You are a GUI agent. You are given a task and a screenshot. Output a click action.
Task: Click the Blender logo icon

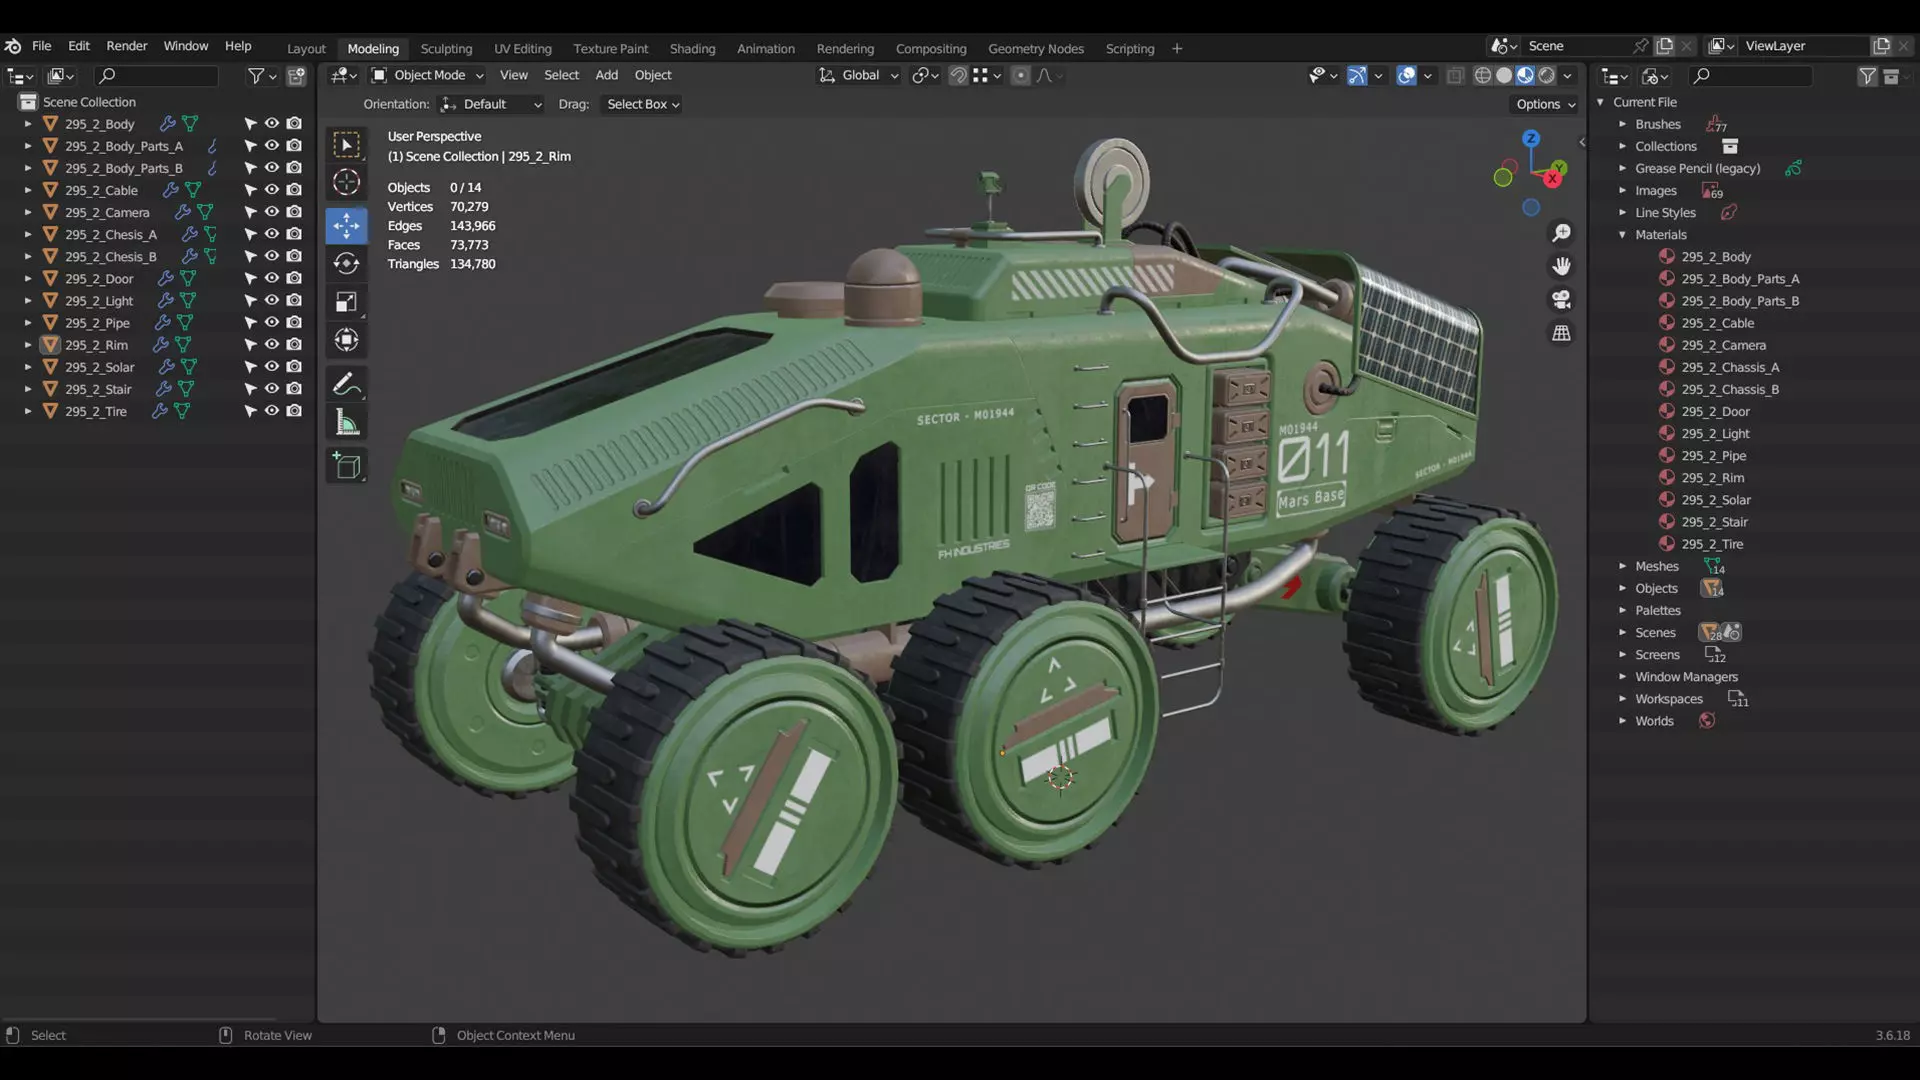[13, 46]
